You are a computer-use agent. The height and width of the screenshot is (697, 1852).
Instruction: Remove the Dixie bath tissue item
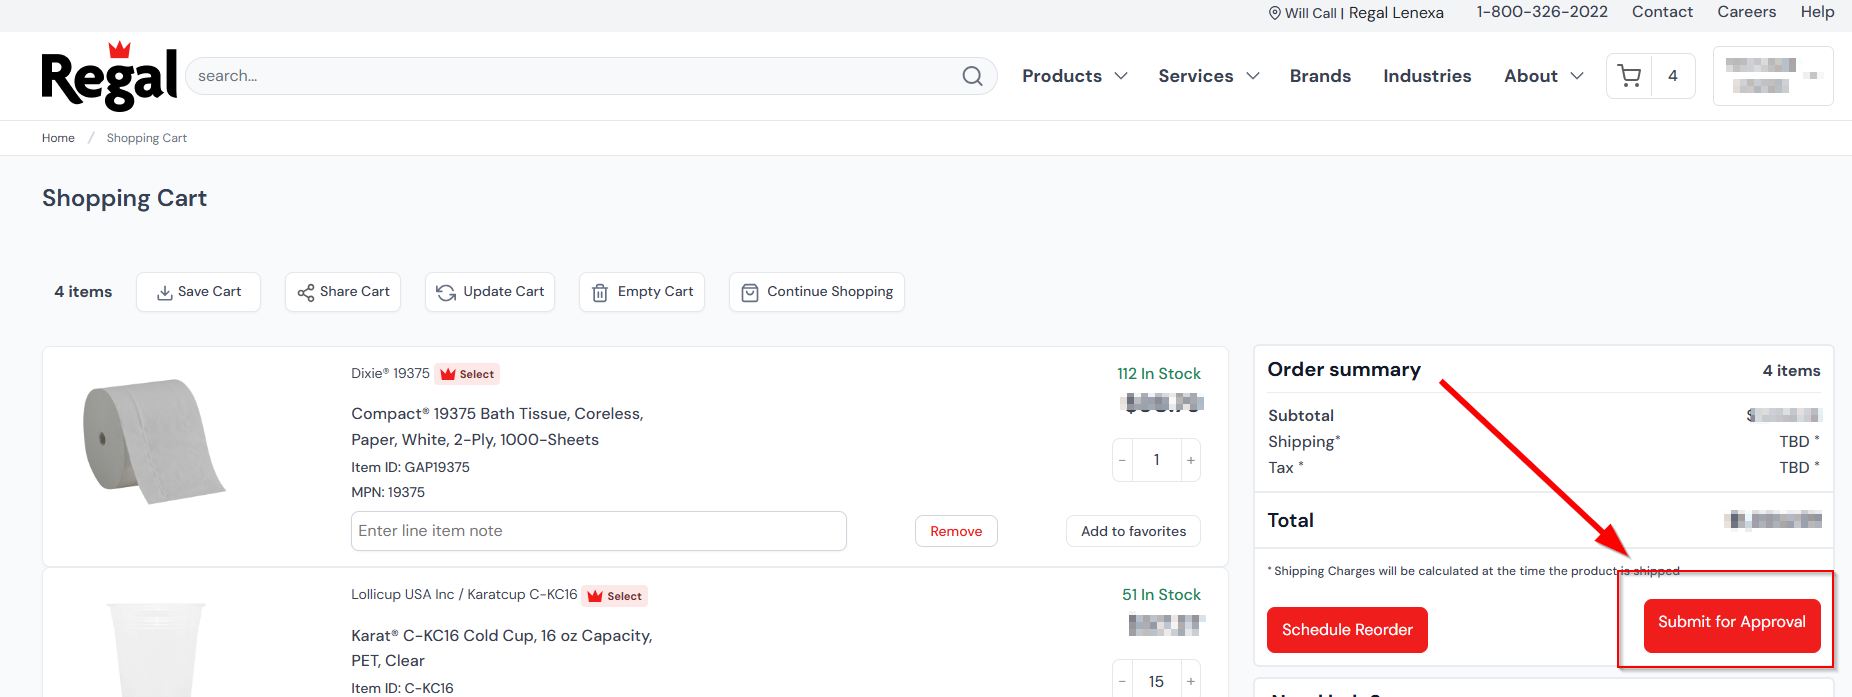click(x=956, y=531)
